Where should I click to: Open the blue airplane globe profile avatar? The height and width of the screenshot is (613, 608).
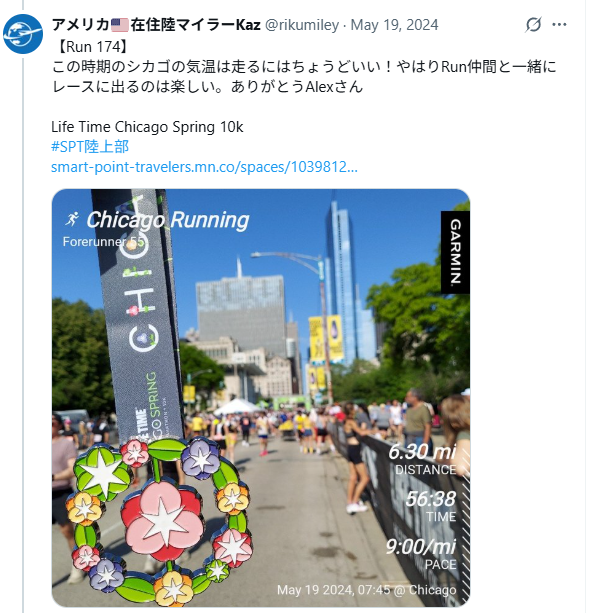pyautogui.click(x=23, y=34)
